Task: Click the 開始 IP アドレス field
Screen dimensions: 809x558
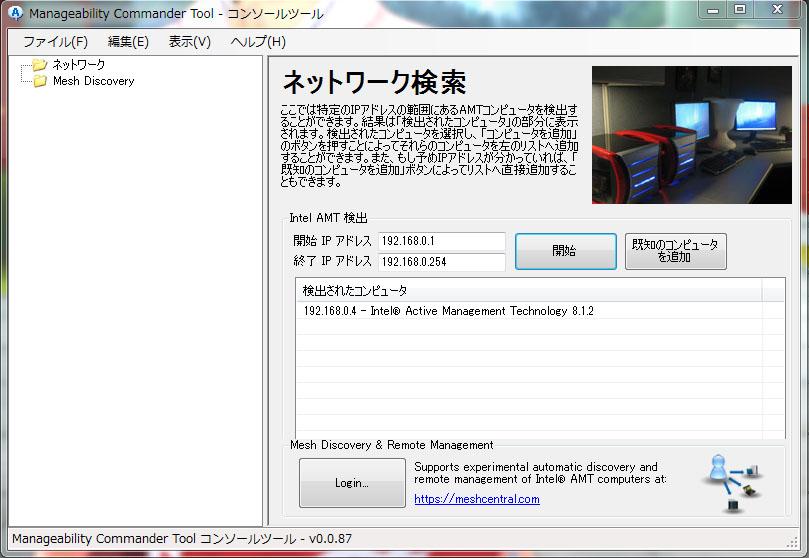Action: click(442, 241)
